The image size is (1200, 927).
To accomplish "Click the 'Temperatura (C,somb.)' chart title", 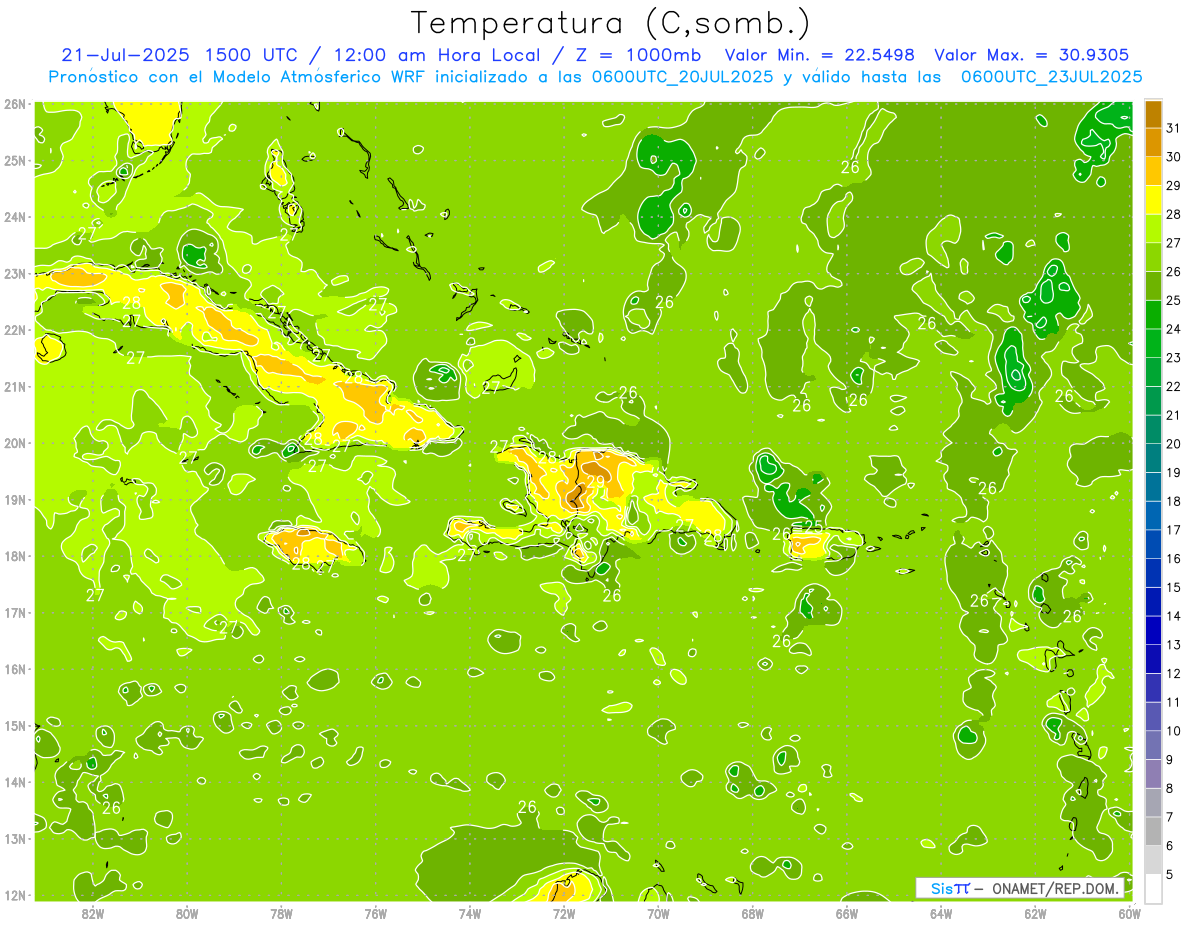I will click(x=611, y=23).
